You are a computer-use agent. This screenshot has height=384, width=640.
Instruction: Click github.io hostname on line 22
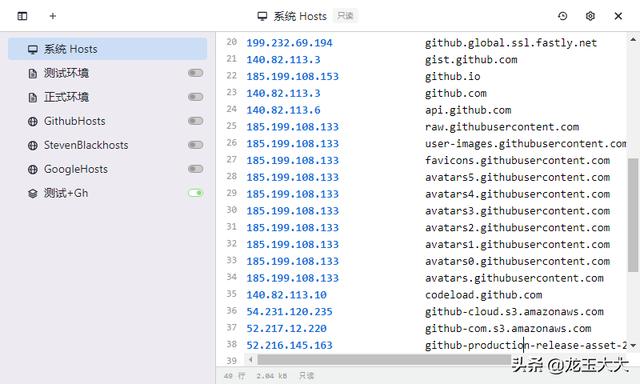452,76
